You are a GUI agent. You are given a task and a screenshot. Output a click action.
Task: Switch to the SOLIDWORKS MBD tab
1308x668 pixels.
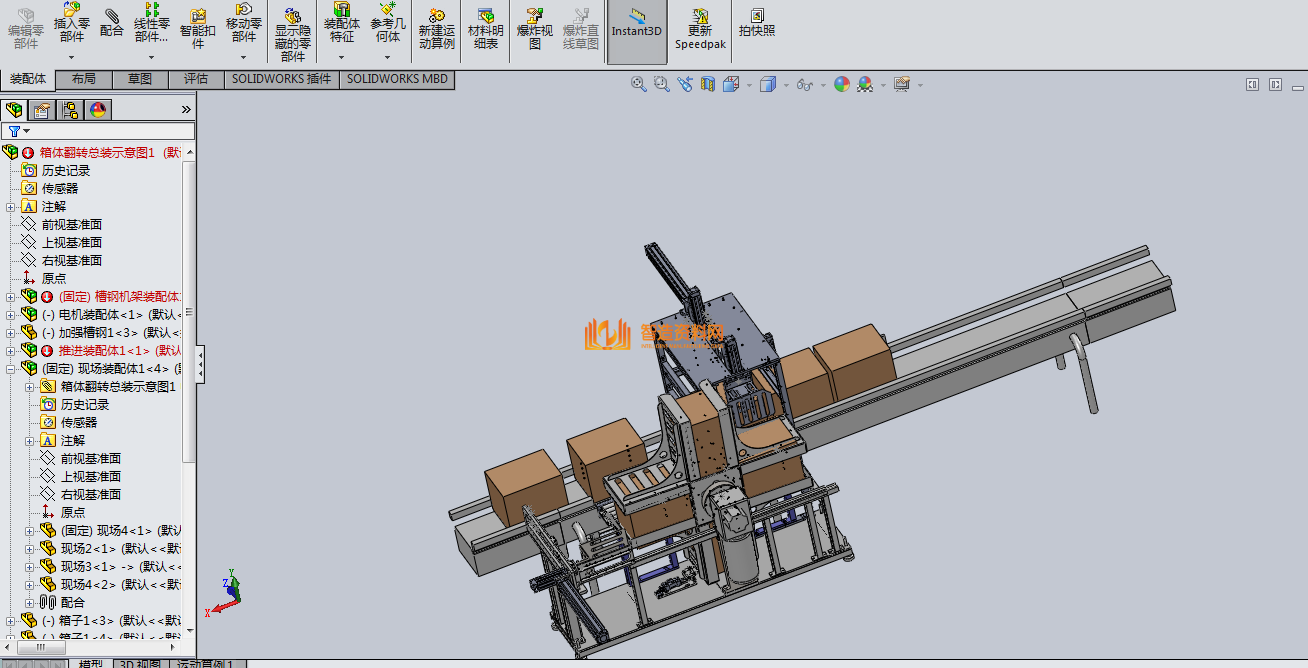[x=397, y=79]
